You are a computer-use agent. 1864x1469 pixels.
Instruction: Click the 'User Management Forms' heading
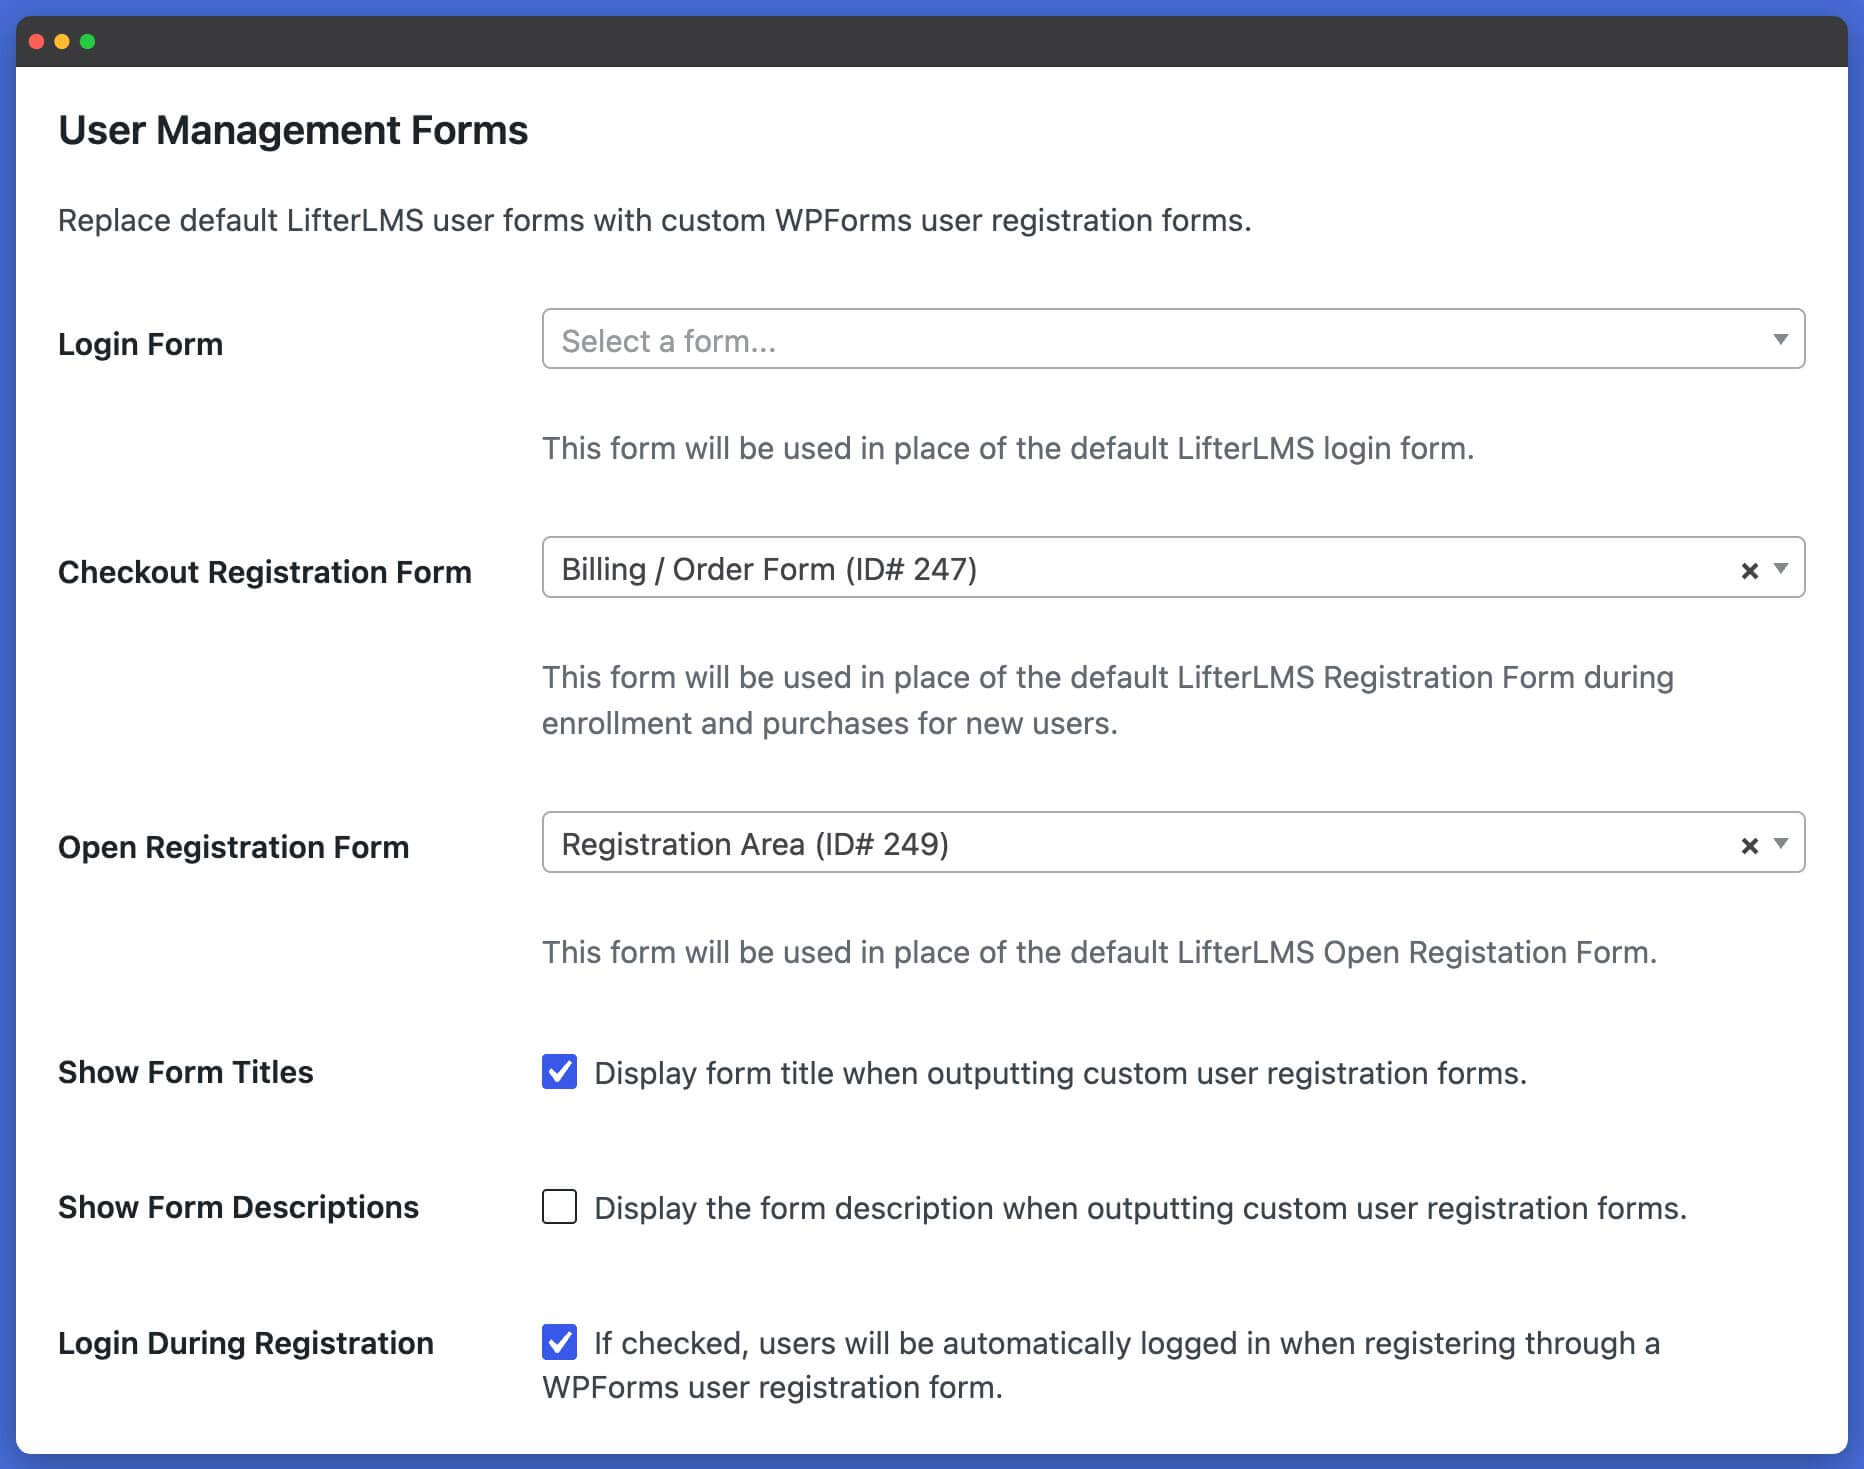pos(293,131)
